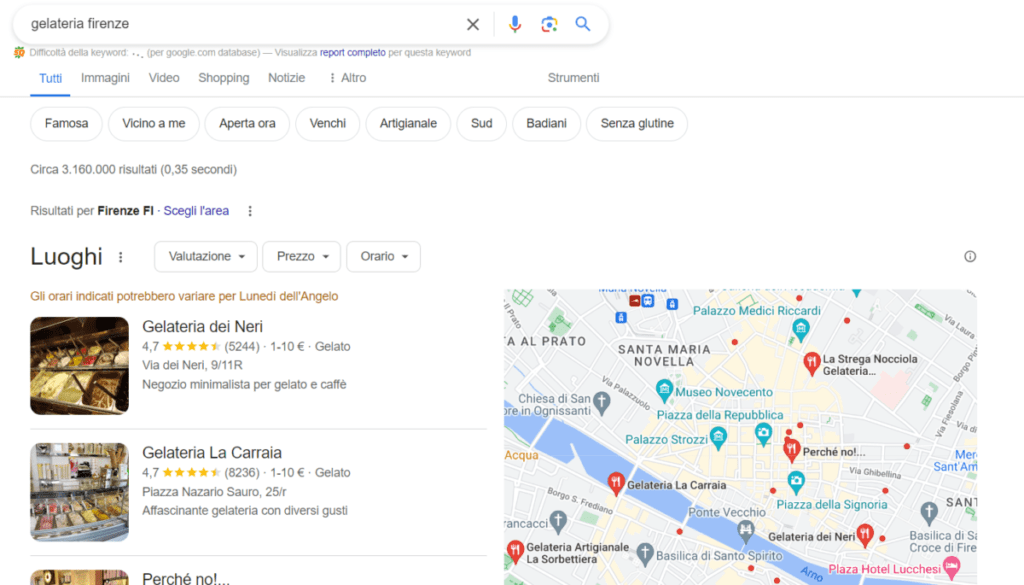Select Basilica di Santo Spirito church marker

click(x=645, y=554)
